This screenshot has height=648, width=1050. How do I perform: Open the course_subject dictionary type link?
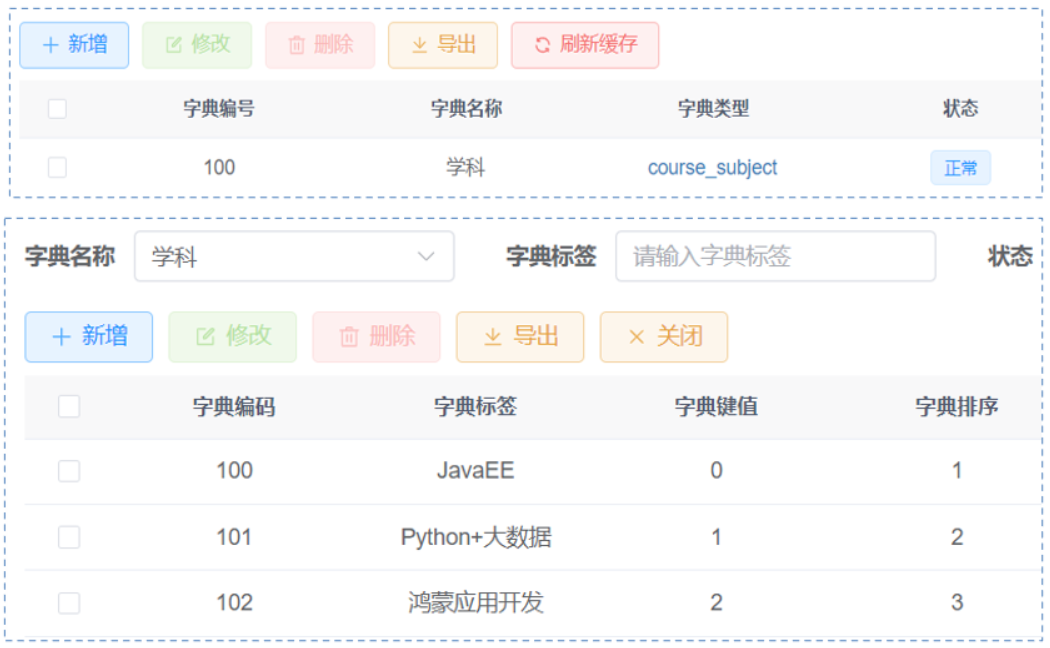pyautogui.click(x=712, y=167)
